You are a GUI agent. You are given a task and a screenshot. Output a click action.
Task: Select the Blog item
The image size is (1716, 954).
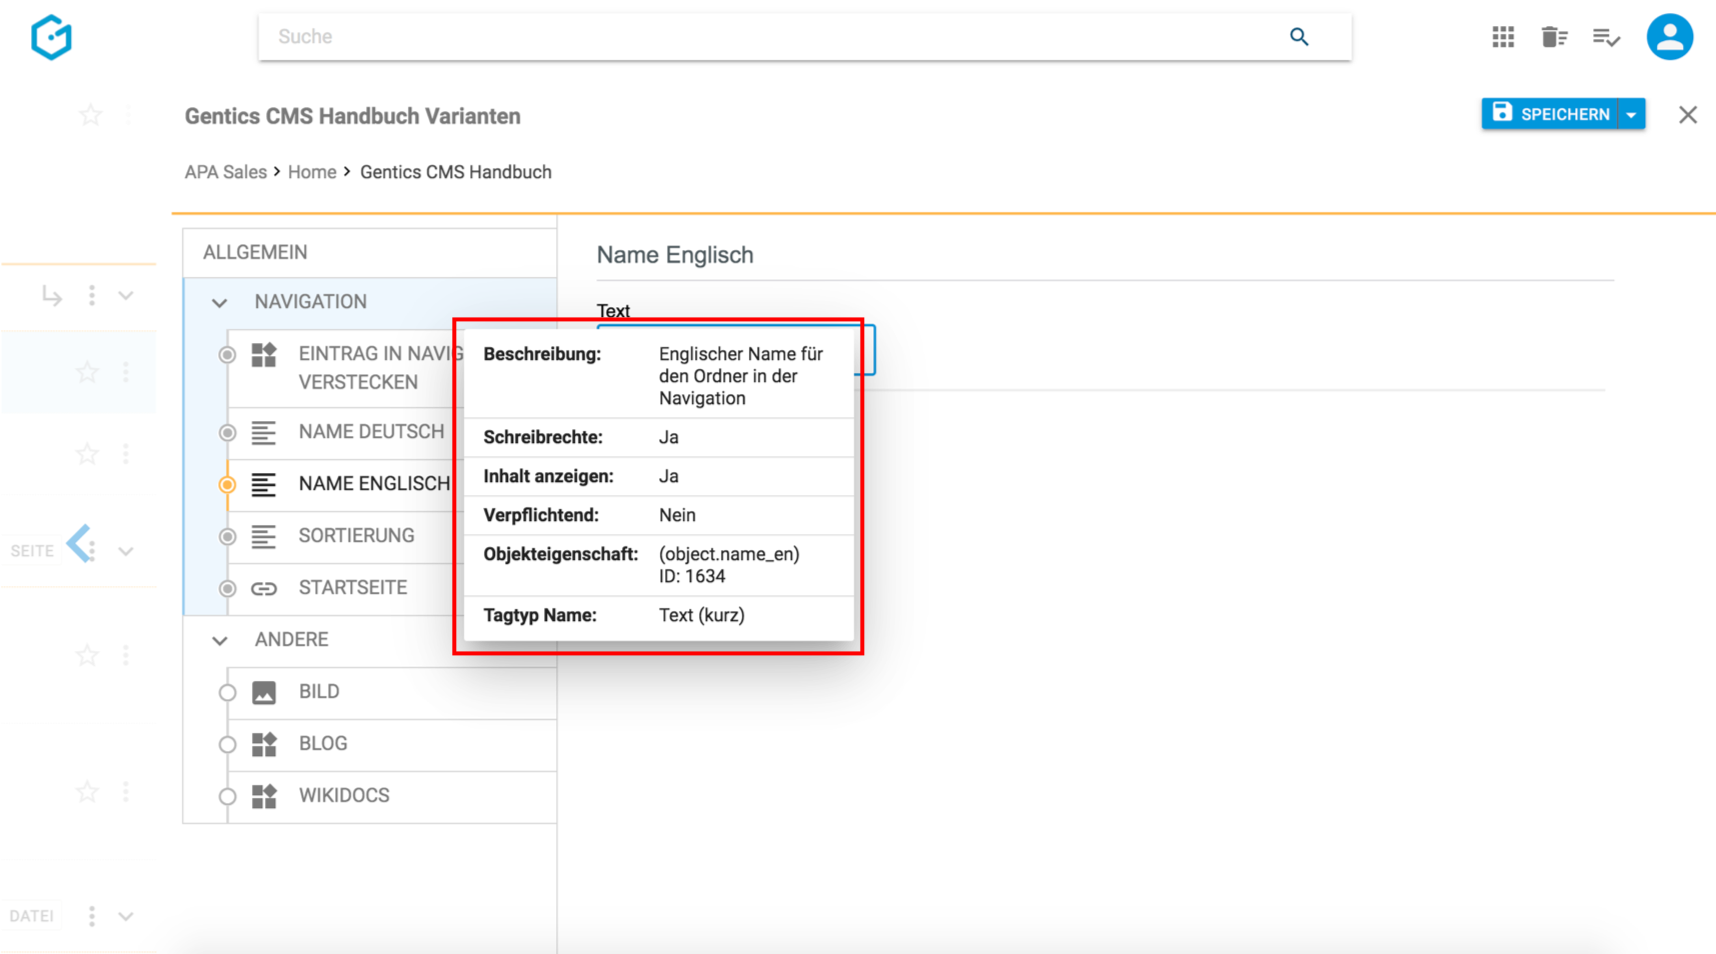click(392, 744)
